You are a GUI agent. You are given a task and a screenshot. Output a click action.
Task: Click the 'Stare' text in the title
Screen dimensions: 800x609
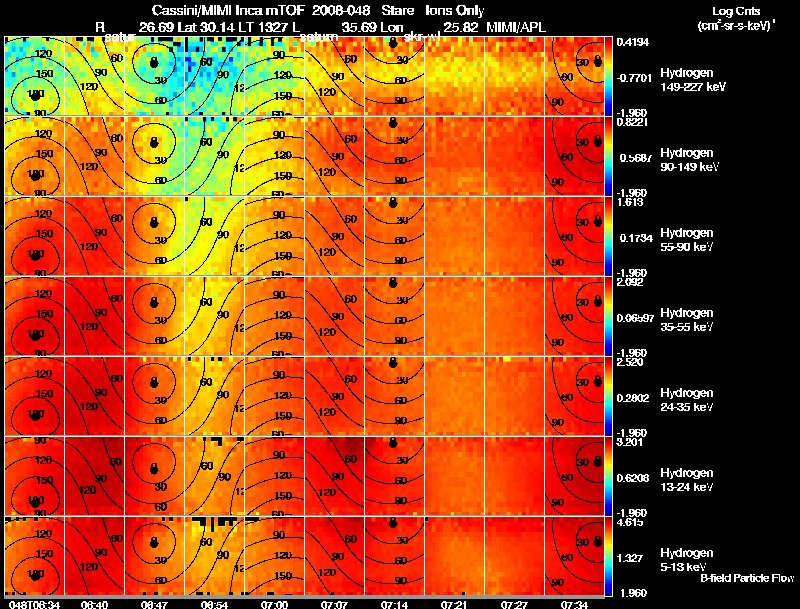(x=397, y=11)
